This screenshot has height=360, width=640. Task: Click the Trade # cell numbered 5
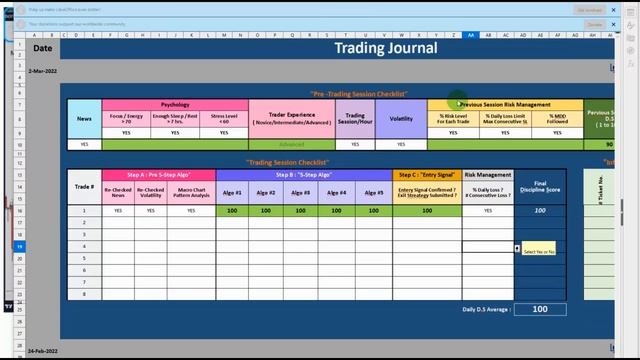[x=84, y=258]
